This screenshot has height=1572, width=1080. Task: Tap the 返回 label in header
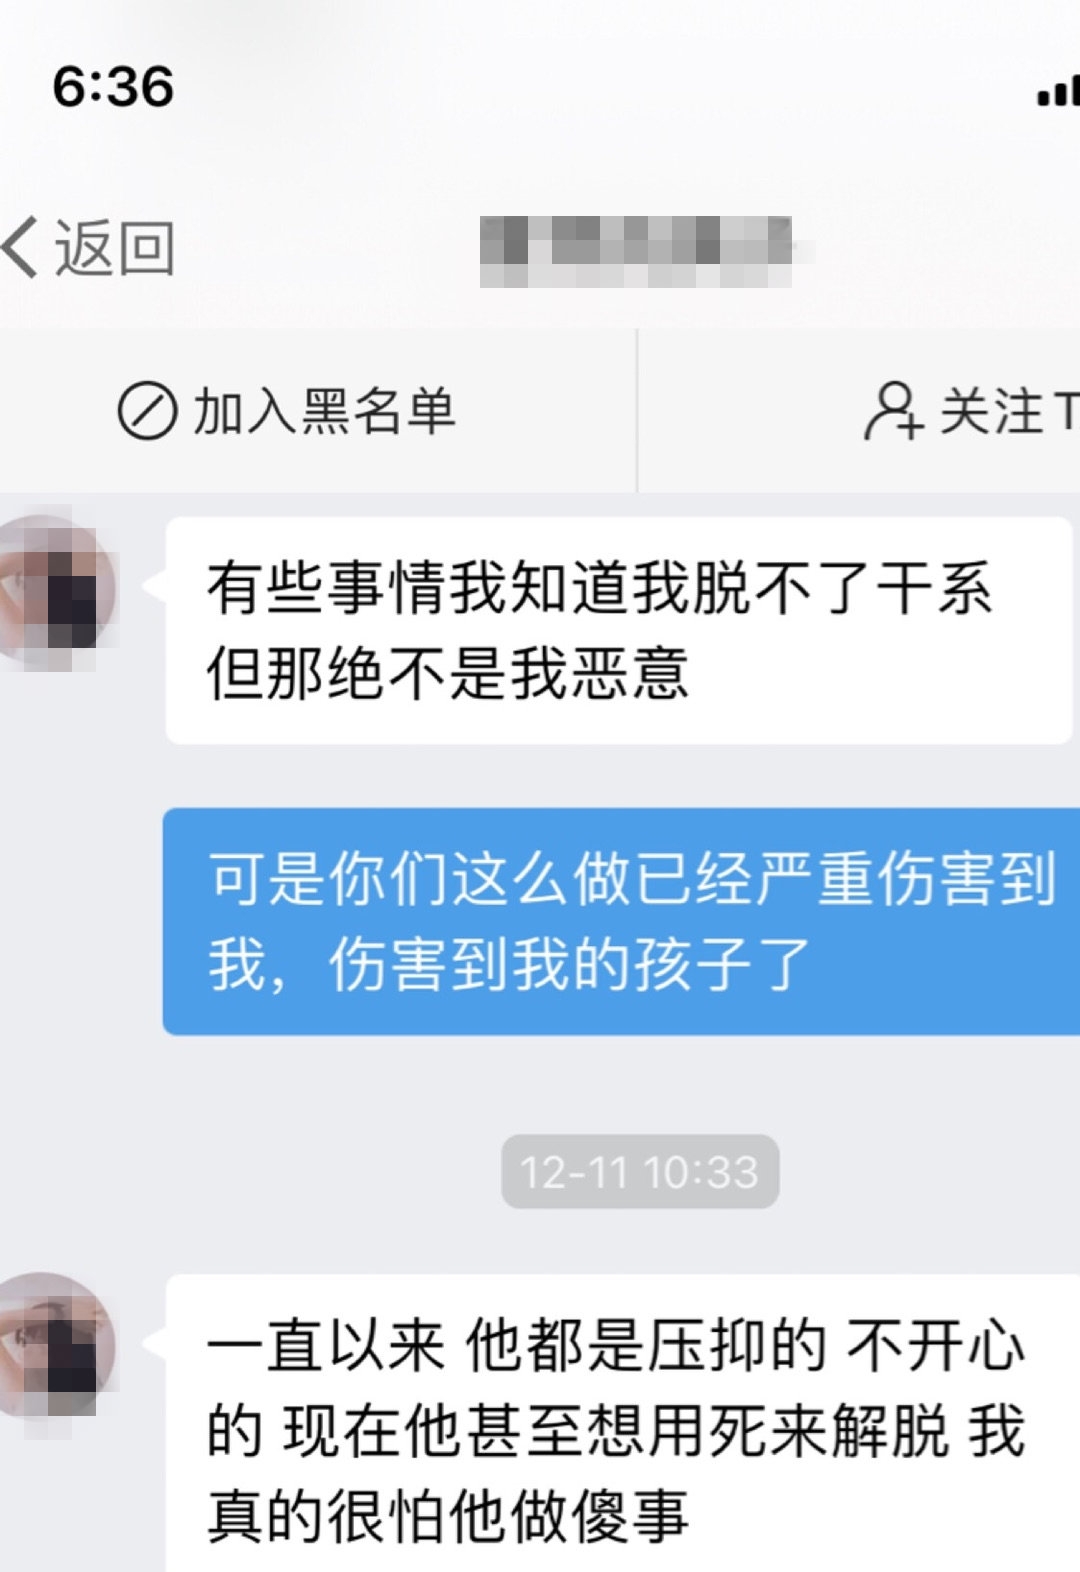[114, 248]
